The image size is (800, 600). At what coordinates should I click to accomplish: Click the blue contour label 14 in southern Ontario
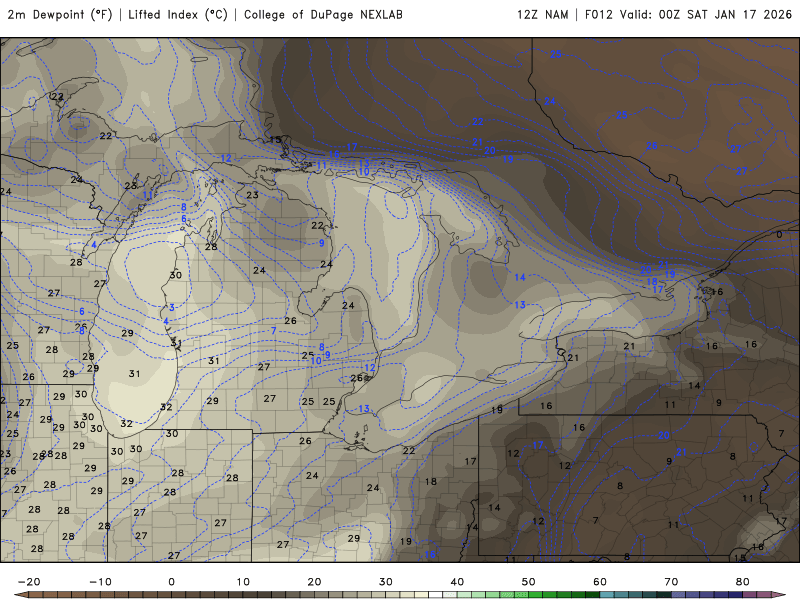click(x=520, y=278)
